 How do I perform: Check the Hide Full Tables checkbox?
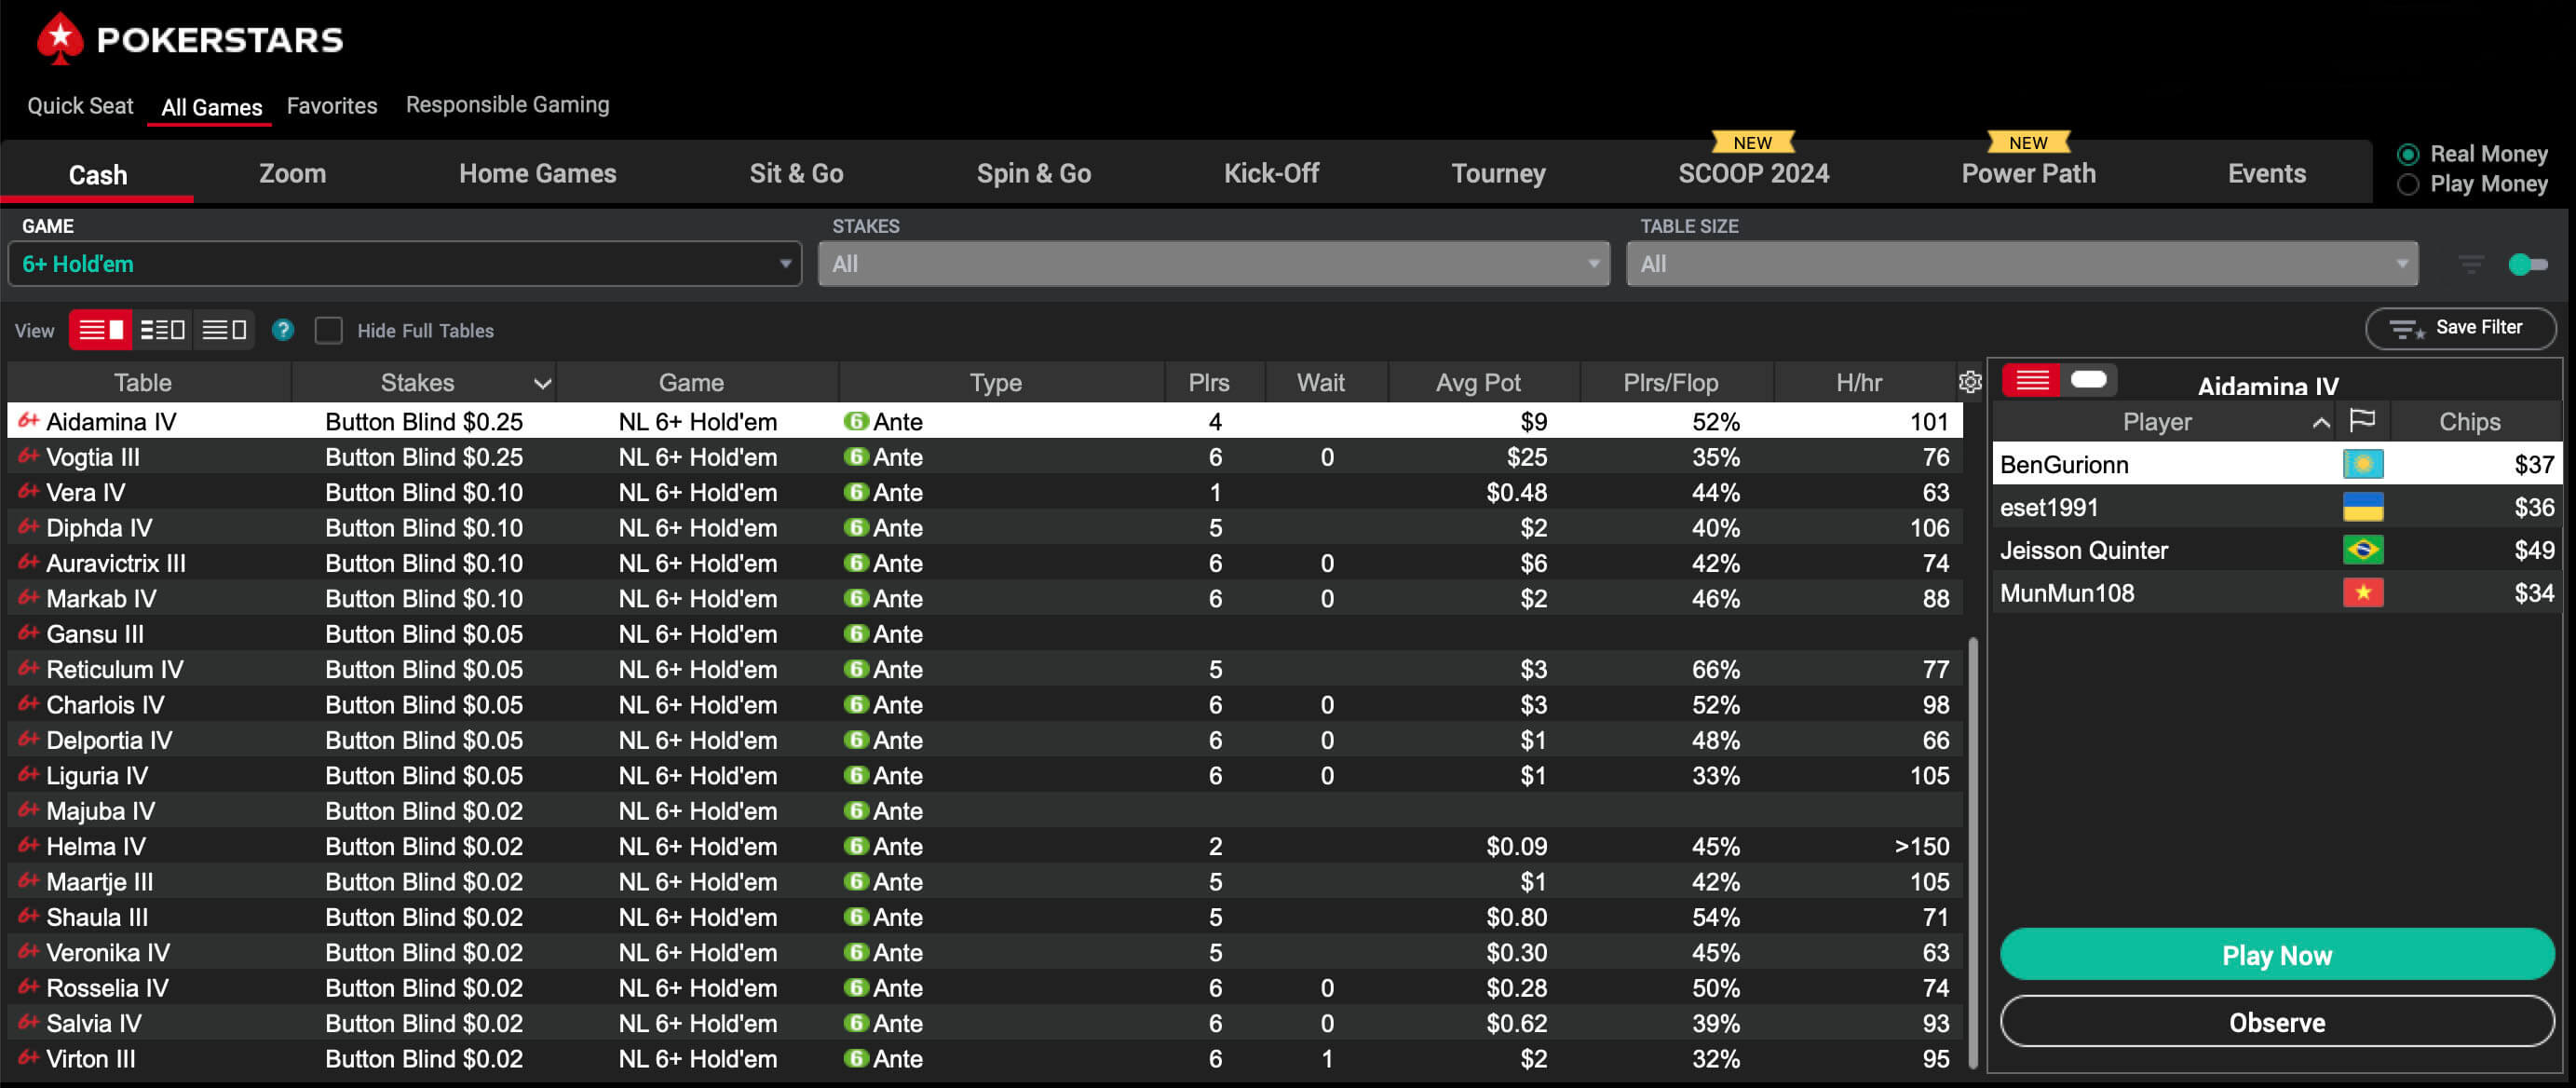point(329,331)
